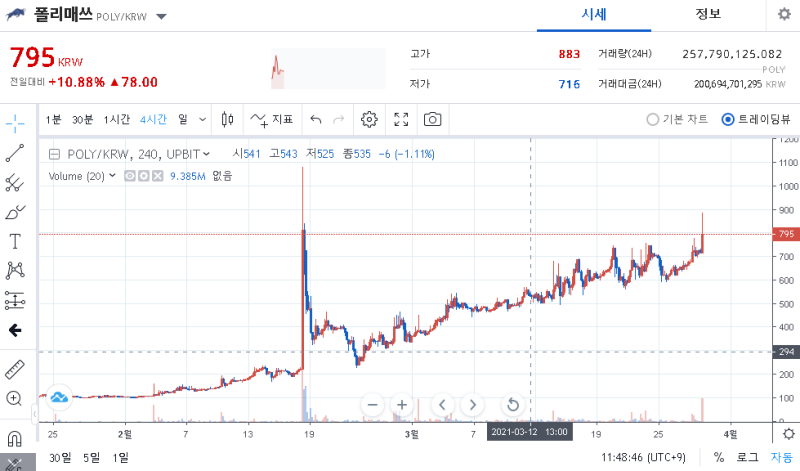Switch to the 정보 tab
The image size is (800, 471).
pyautogui.click(x=708, y=14)
